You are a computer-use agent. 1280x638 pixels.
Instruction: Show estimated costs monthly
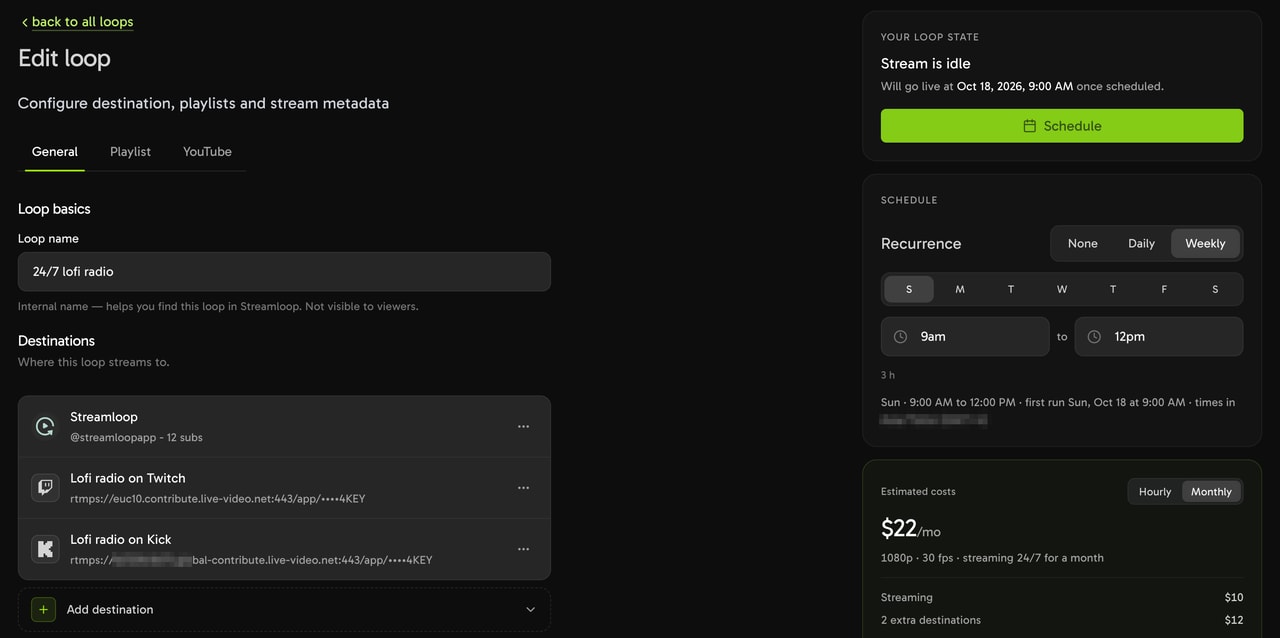1211,492
